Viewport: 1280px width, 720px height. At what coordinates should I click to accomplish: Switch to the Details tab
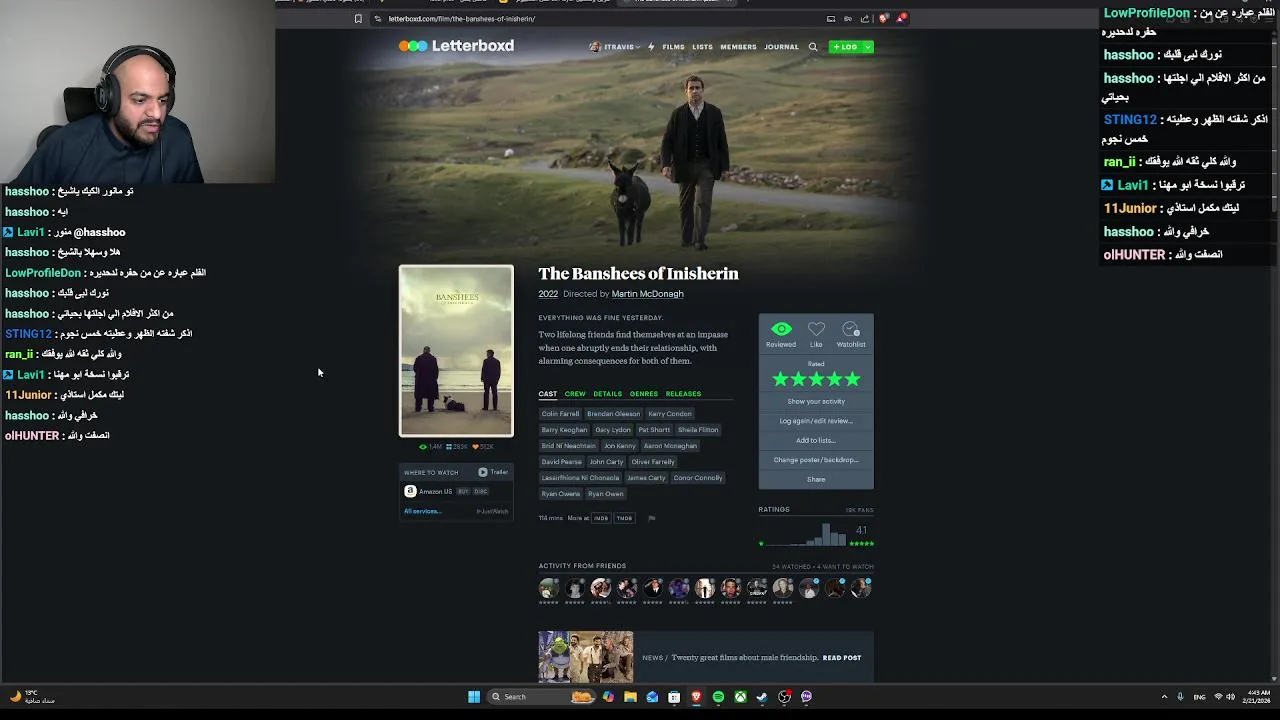[607, 394]
